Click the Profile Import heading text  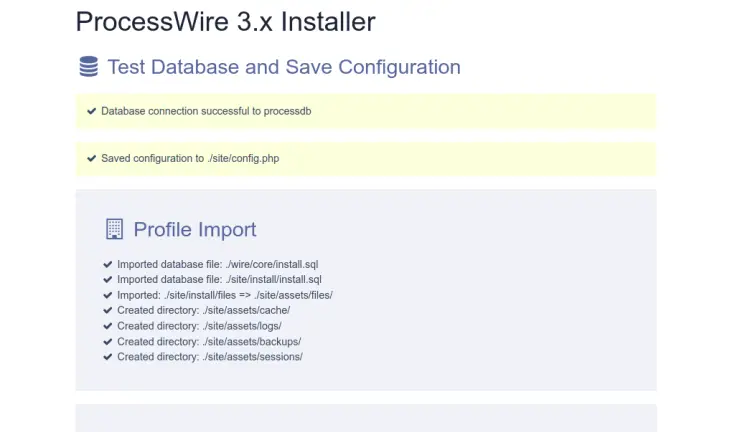[x=195, y=229]
